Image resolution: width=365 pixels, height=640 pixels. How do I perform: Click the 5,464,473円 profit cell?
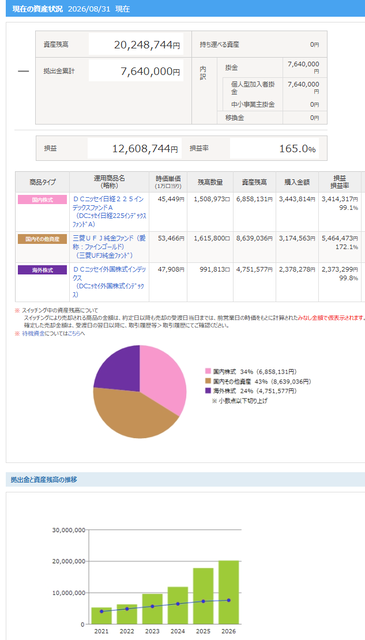(340, 238)
